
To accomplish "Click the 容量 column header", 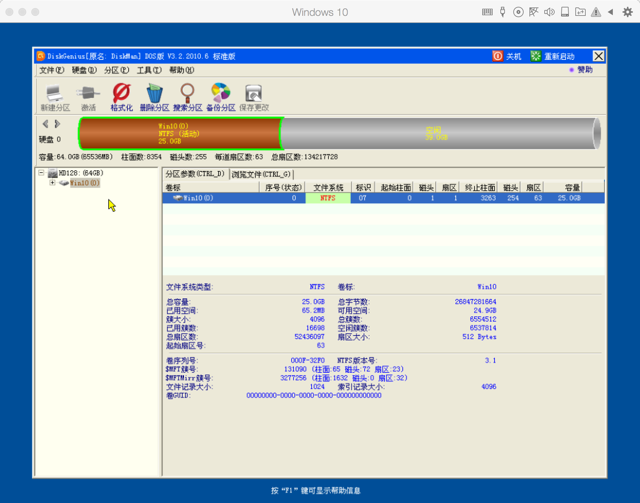I will pos(563,187).
